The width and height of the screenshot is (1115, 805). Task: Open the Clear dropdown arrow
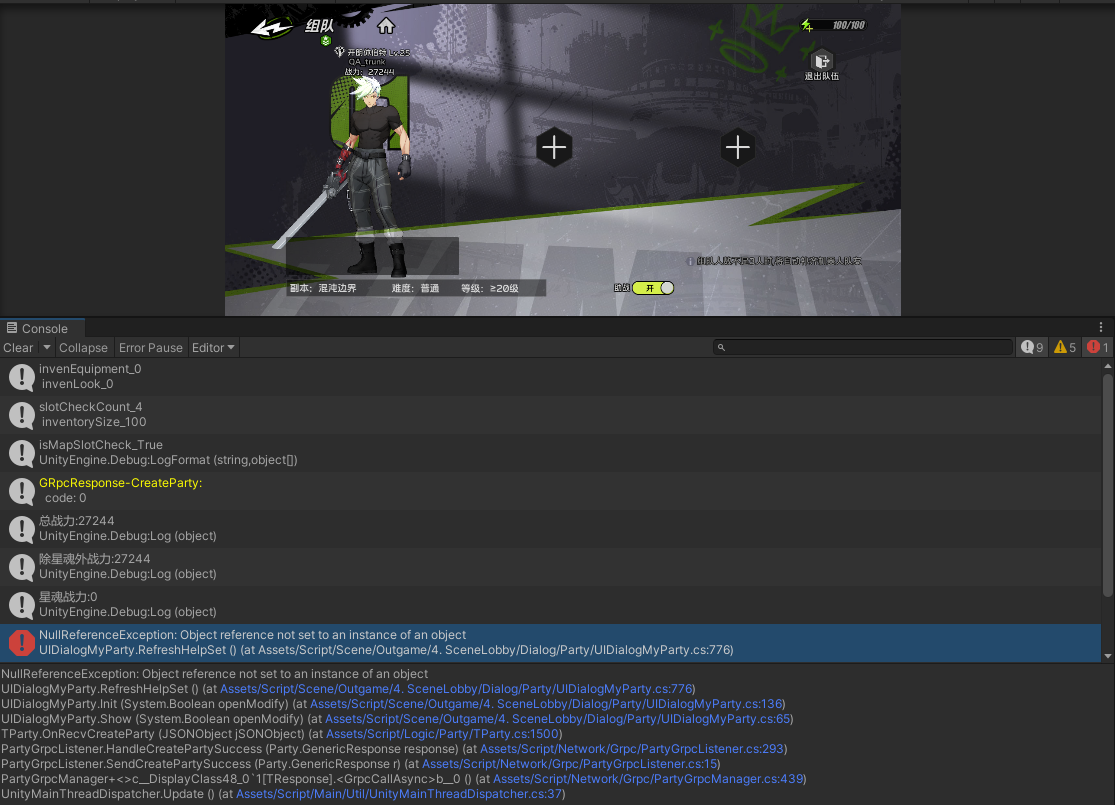(x=45, y=348)
